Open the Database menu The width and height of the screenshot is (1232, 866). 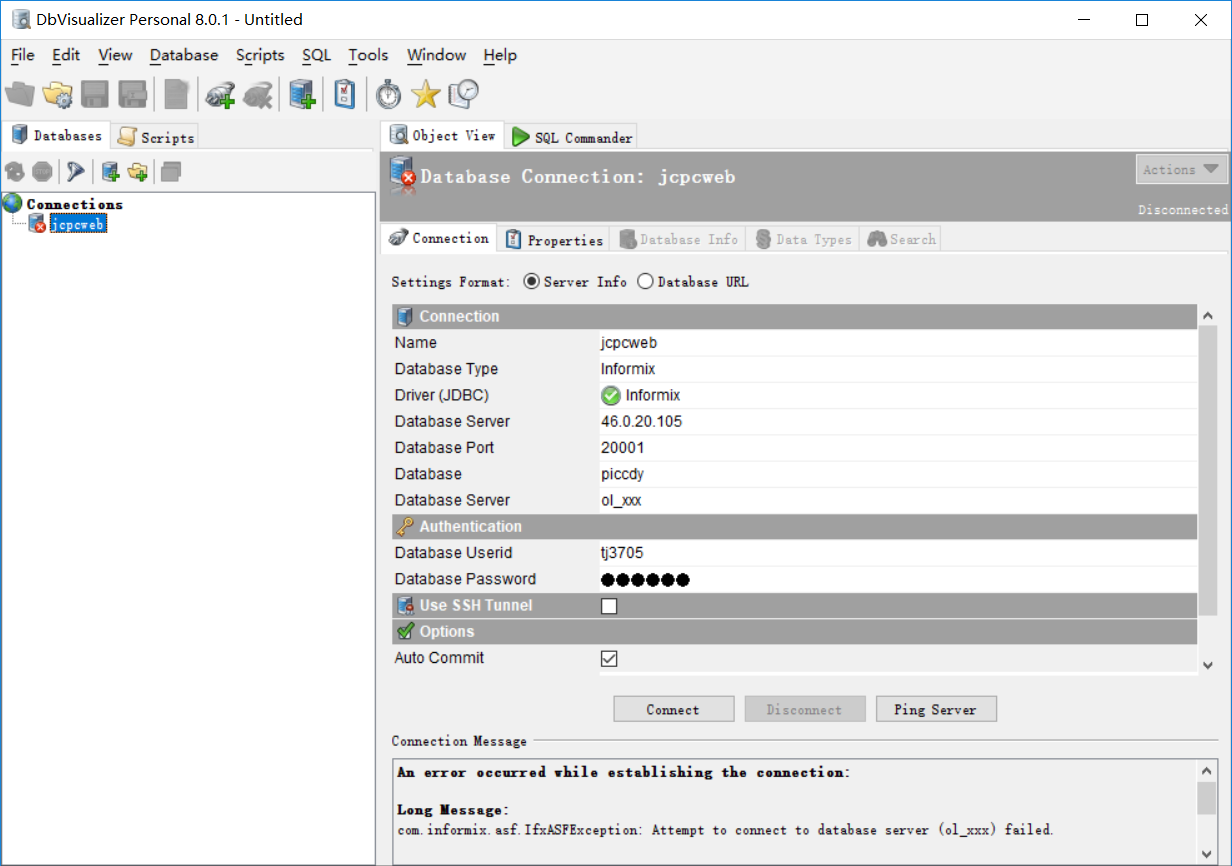click(183, 55)
